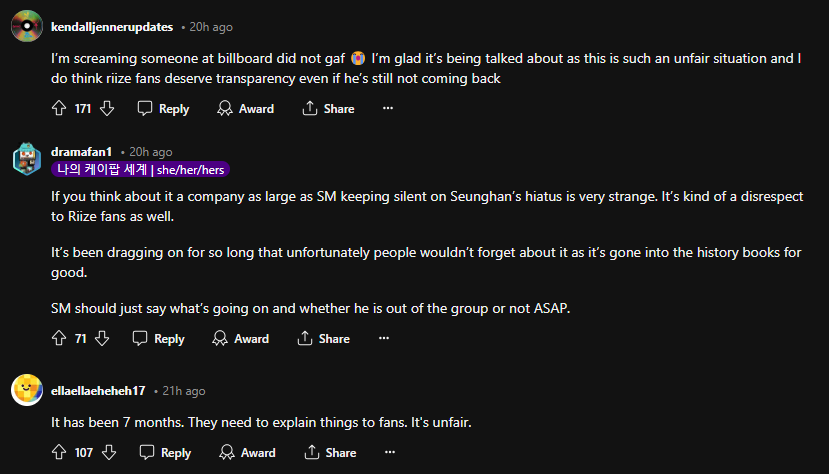Open ellaellaeheheh17's profile link
The image size is (829, 474).
[x=98, y=390]
